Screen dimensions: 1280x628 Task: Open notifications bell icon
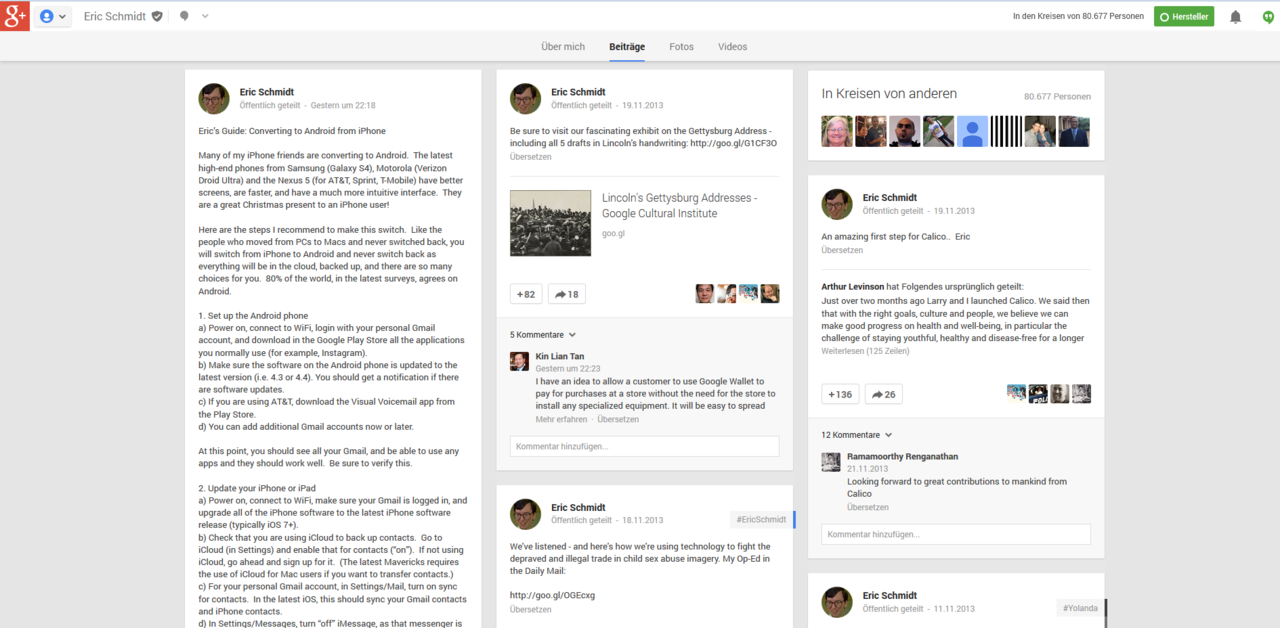coord(1235,17)
